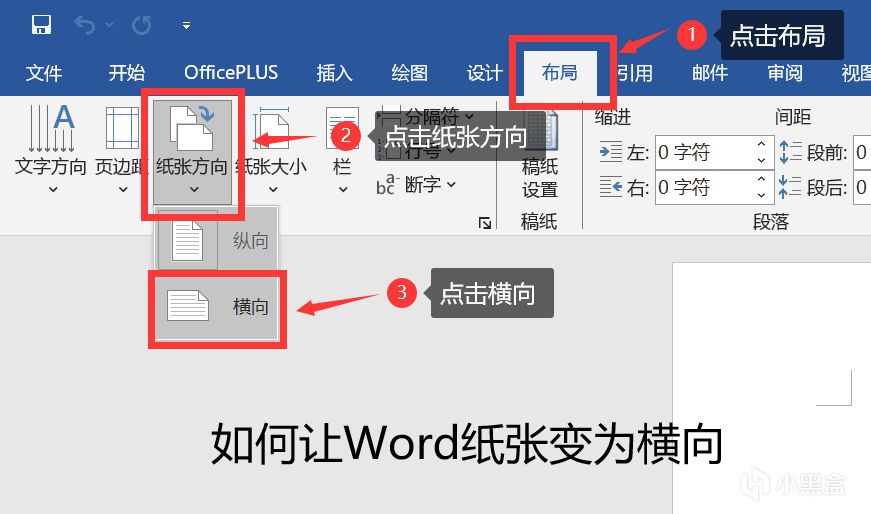Expand the 纸张方向 dropdown chevron
This screenshot has width=871, height=514.
click(x=194, y=189)
